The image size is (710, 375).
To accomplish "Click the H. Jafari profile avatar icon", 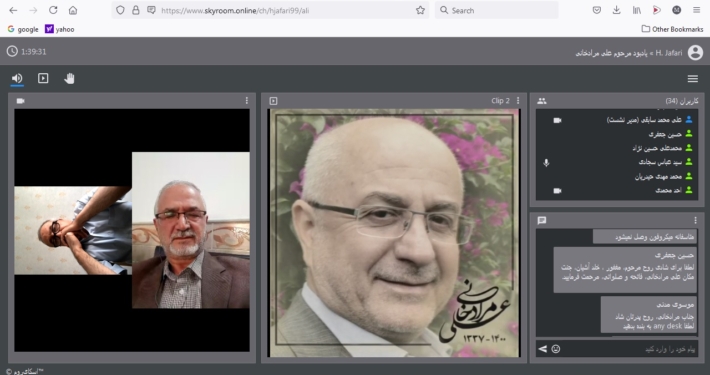I will pyautogui.click(x=695, y=53).
